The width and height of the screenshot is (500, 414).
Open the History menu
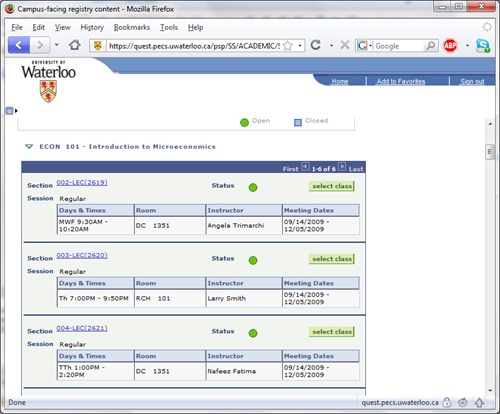92,27
